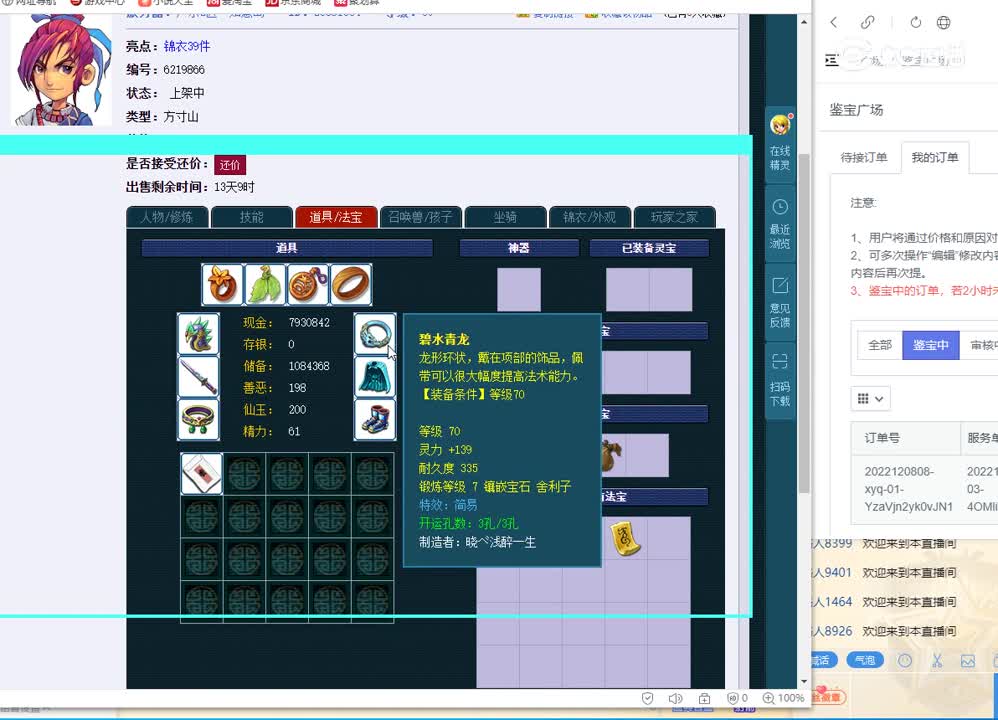Click the 气泡 bubble button
998x720 pixels.
click(x=865, y=660)
